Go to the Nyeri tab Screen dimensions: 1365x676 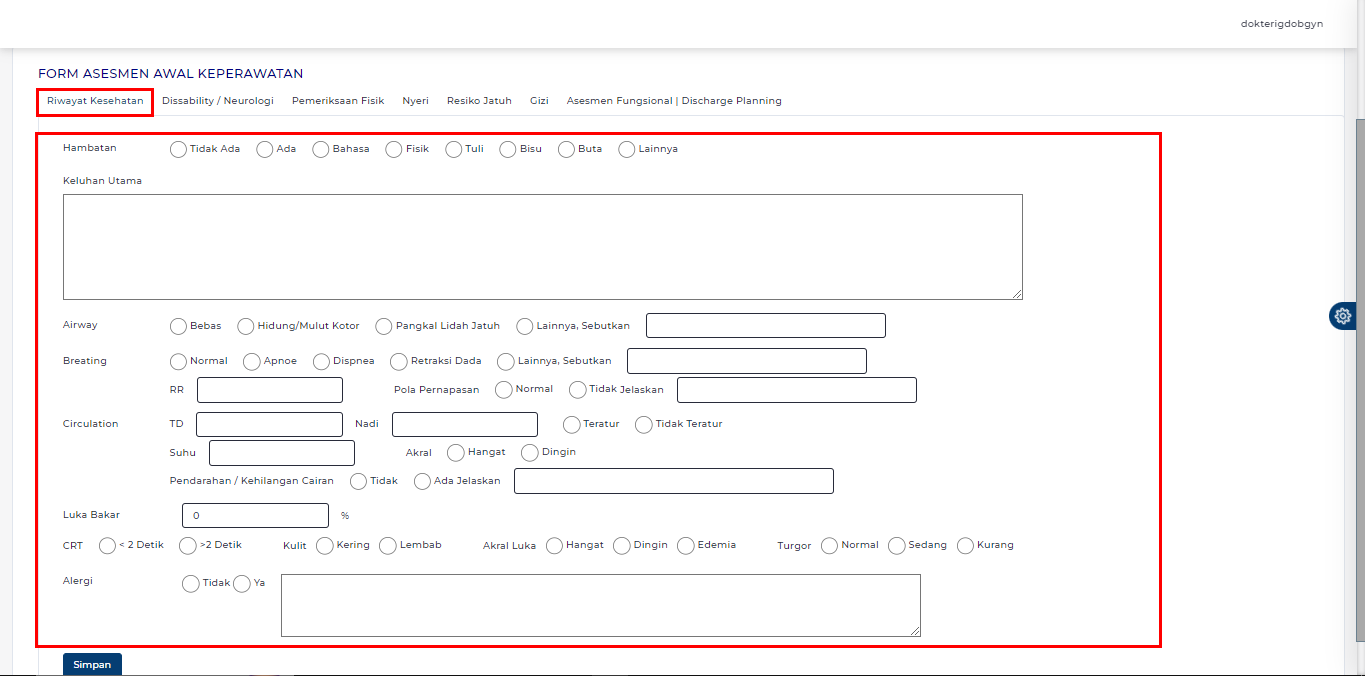[x=415, y=101]
